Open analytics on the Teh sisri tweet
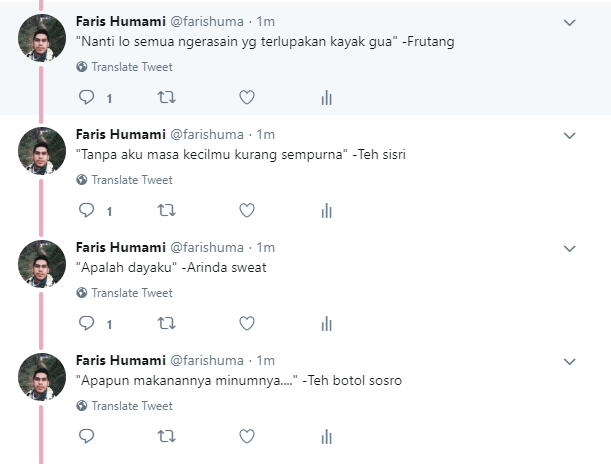This screenshot has width=611, height=464. [326, 211]
